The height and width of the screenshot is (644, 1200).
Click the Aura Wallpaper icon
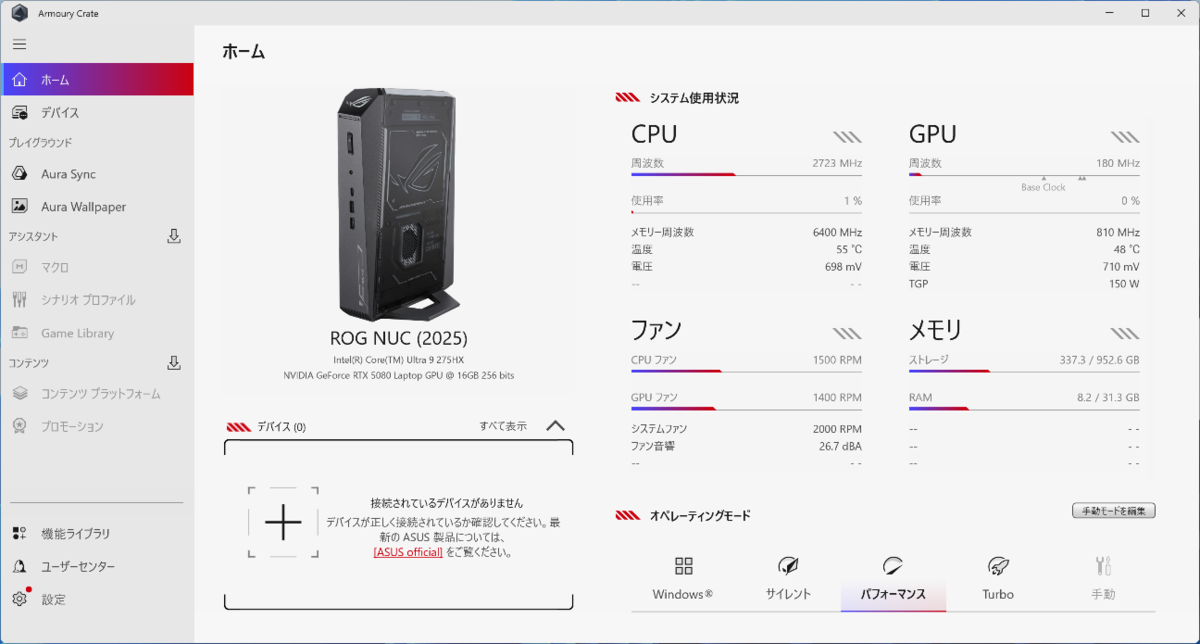point(20,207)
